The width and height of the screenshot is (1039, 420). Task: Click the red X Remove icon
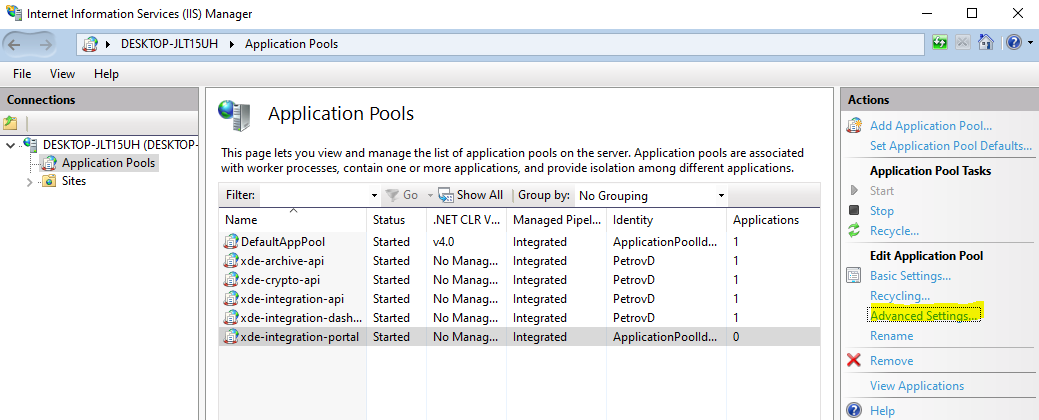(x=855, y=360)
